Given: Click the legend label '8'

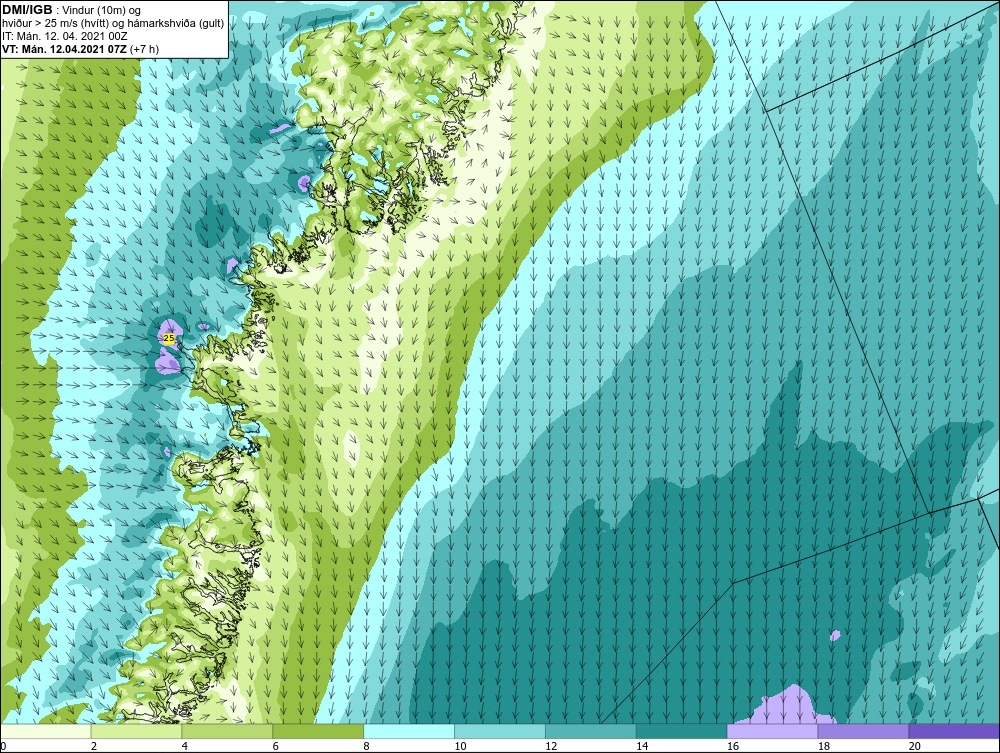Looking at the screenshot, I should coord(367,746).
